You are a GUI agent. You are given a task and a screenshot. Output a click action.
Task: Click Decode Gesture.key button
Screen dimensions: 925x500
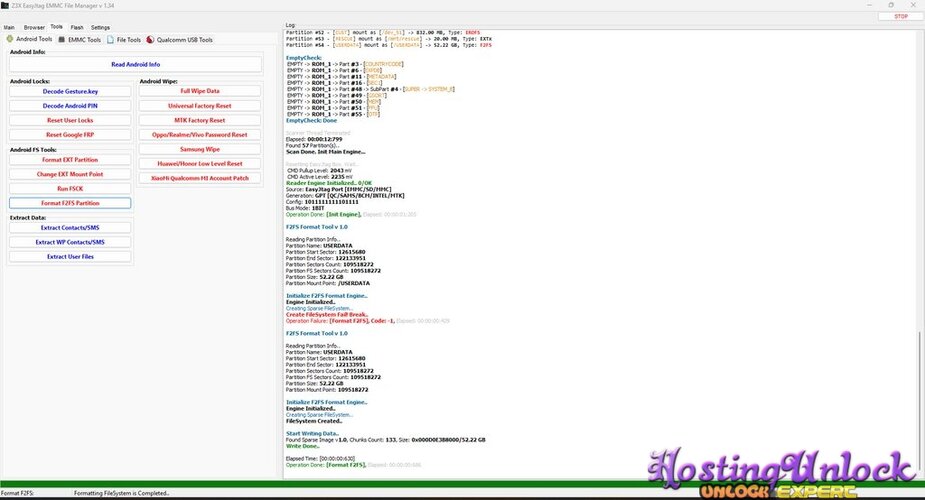pos(70,91)
